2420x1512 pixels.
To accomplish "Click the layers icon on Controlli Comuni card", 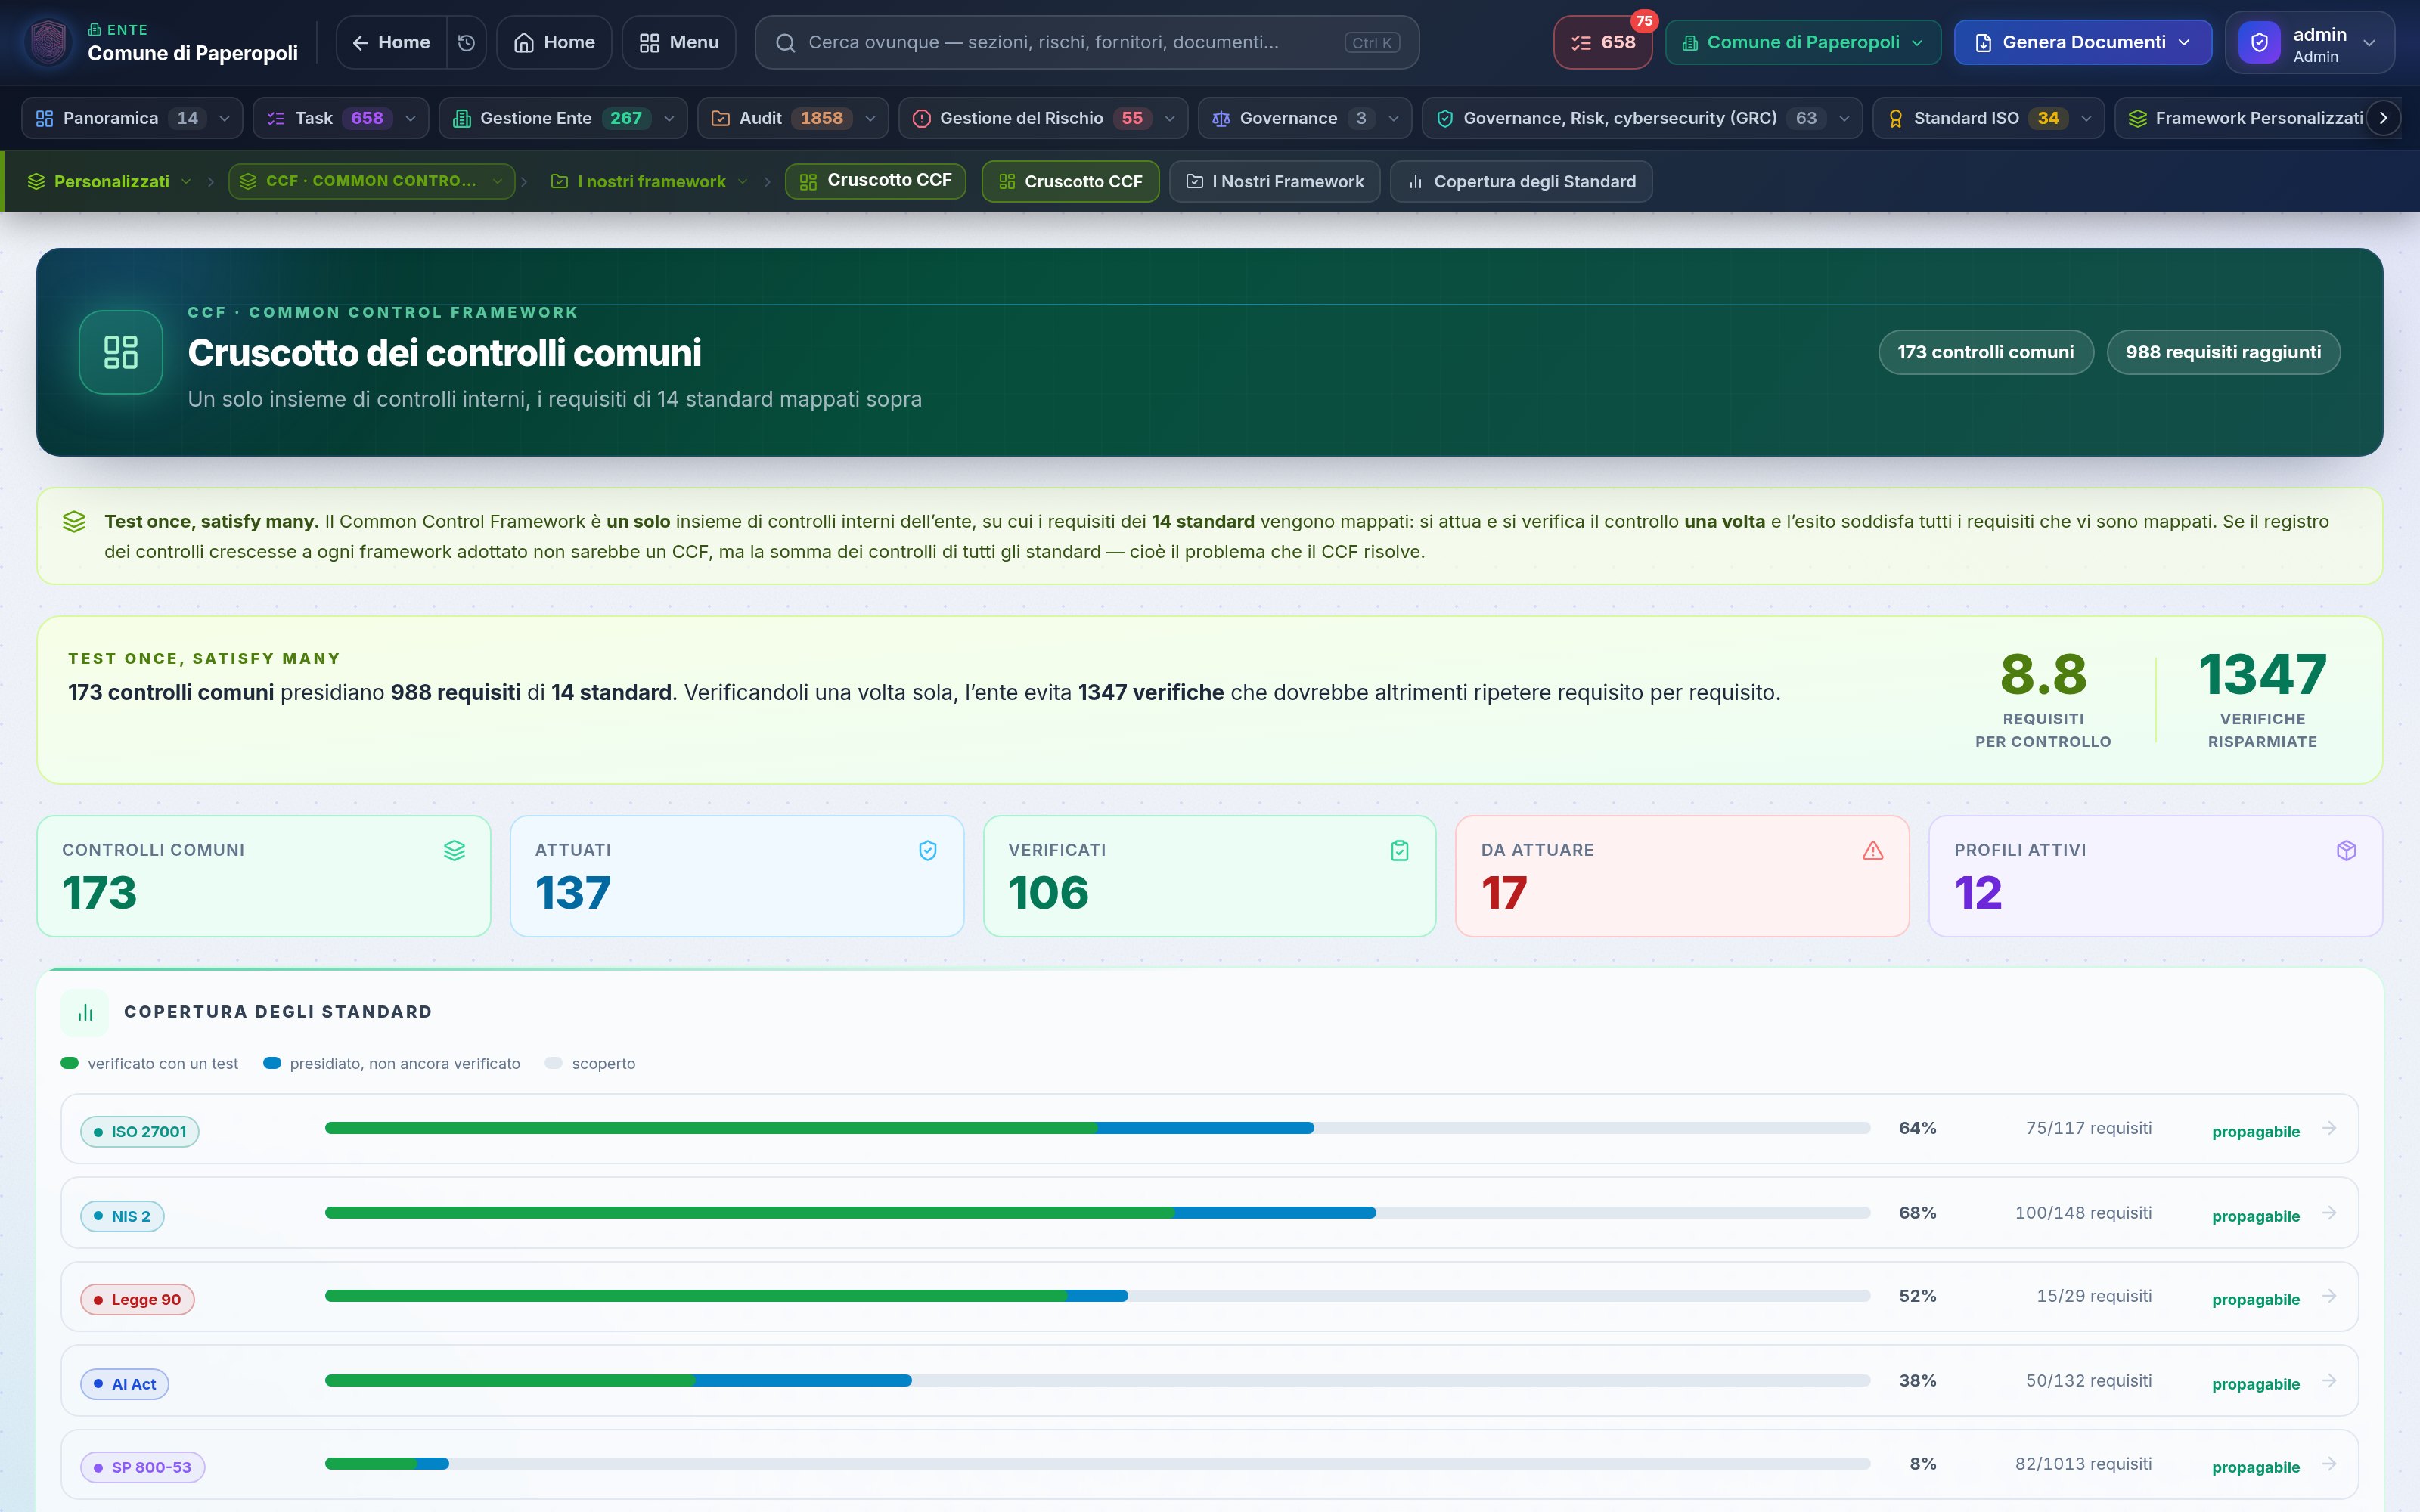I will click(454, 850).
